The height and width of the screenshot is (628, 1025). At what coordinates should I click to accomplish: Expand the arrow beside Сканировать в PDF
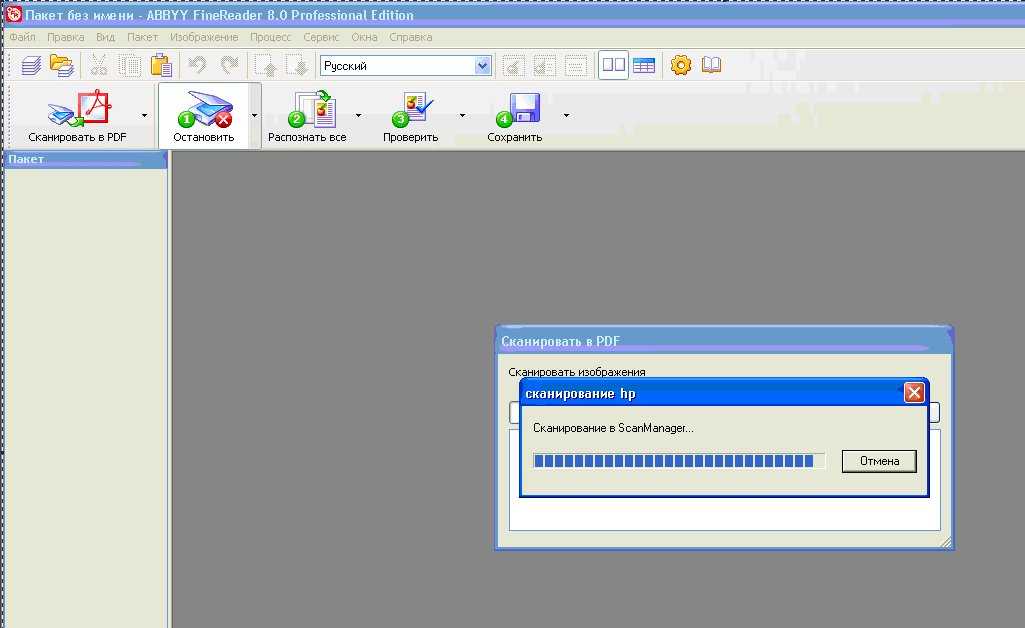[145, 115]
